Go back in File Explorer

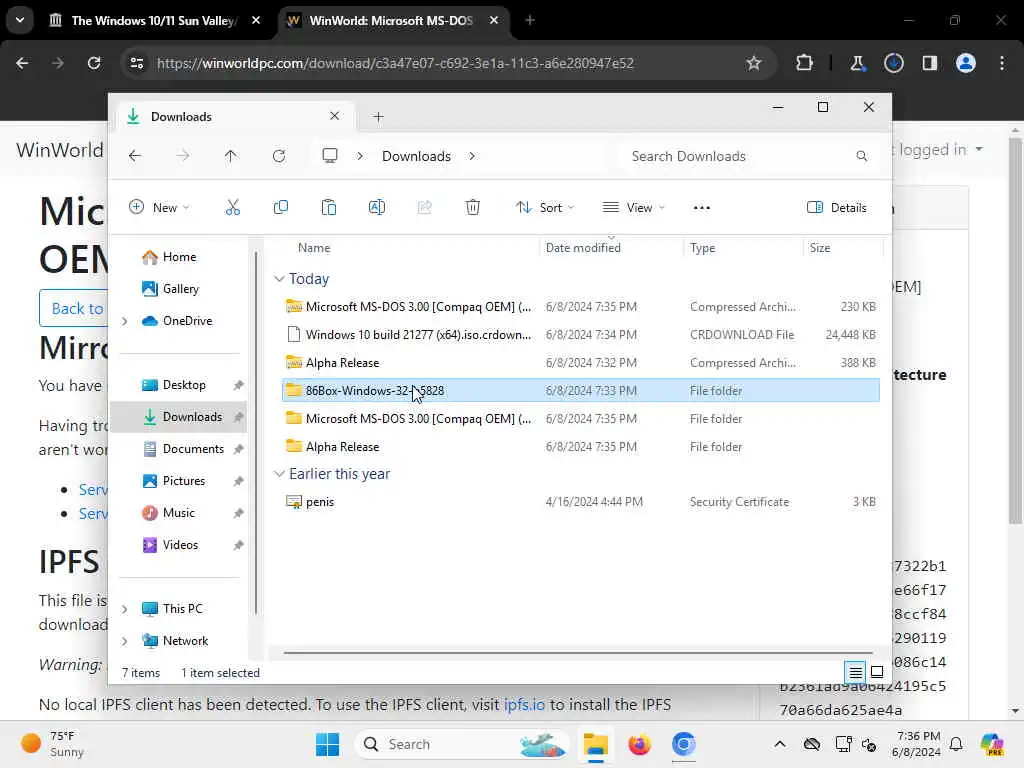[135, 156]
